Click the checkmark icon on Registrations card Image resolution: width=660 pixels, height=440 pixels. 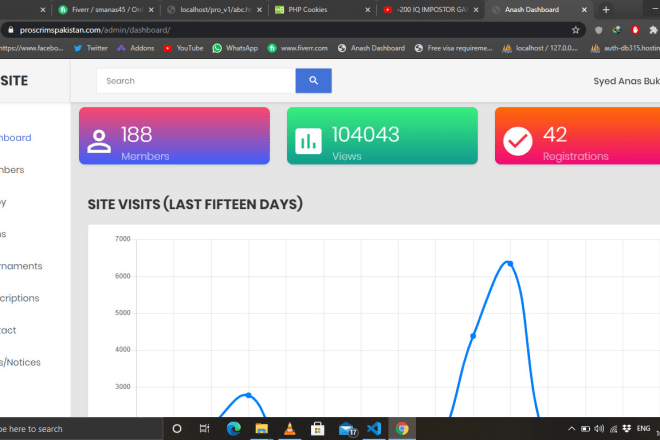pos(517,141)
